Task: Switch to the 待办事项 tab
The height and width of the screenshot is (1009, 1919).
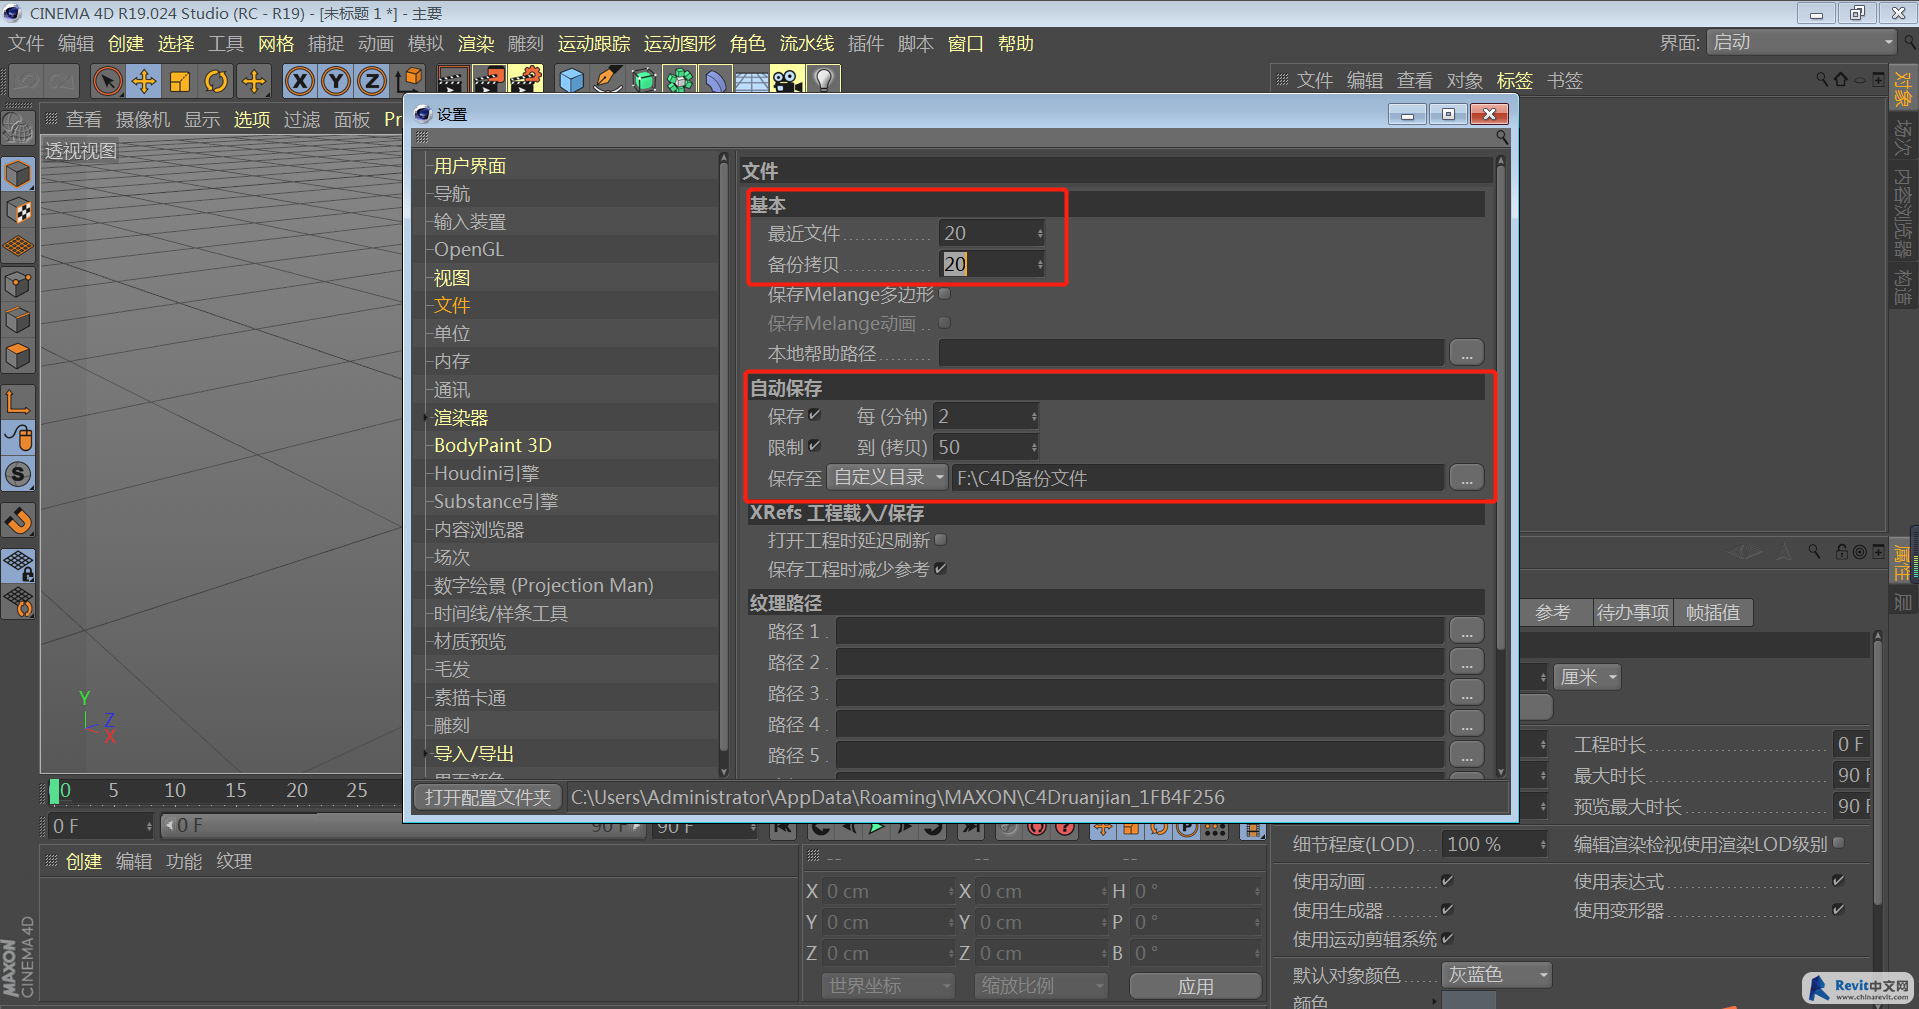Action: (x=1633, y=612)
